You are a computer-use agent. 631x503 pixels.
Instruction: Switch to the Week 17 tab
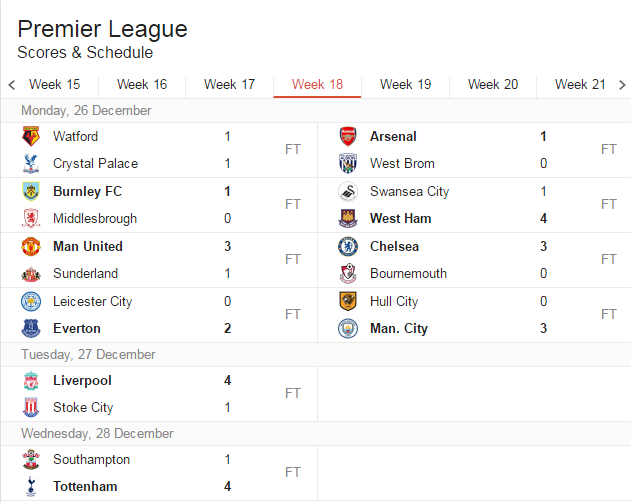pyautogui.click(x=229, y=85)
